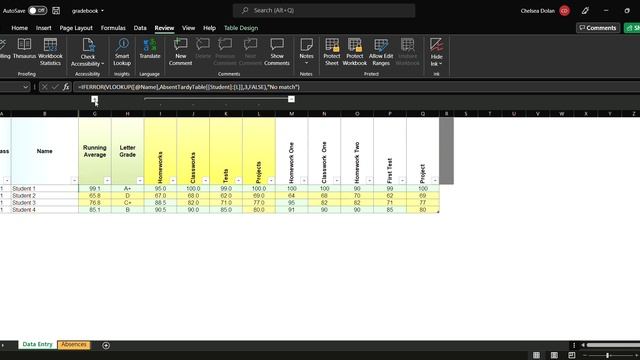Open the Thesaurus tool
This screenshot has height=360, width=640.
(24, 49)
